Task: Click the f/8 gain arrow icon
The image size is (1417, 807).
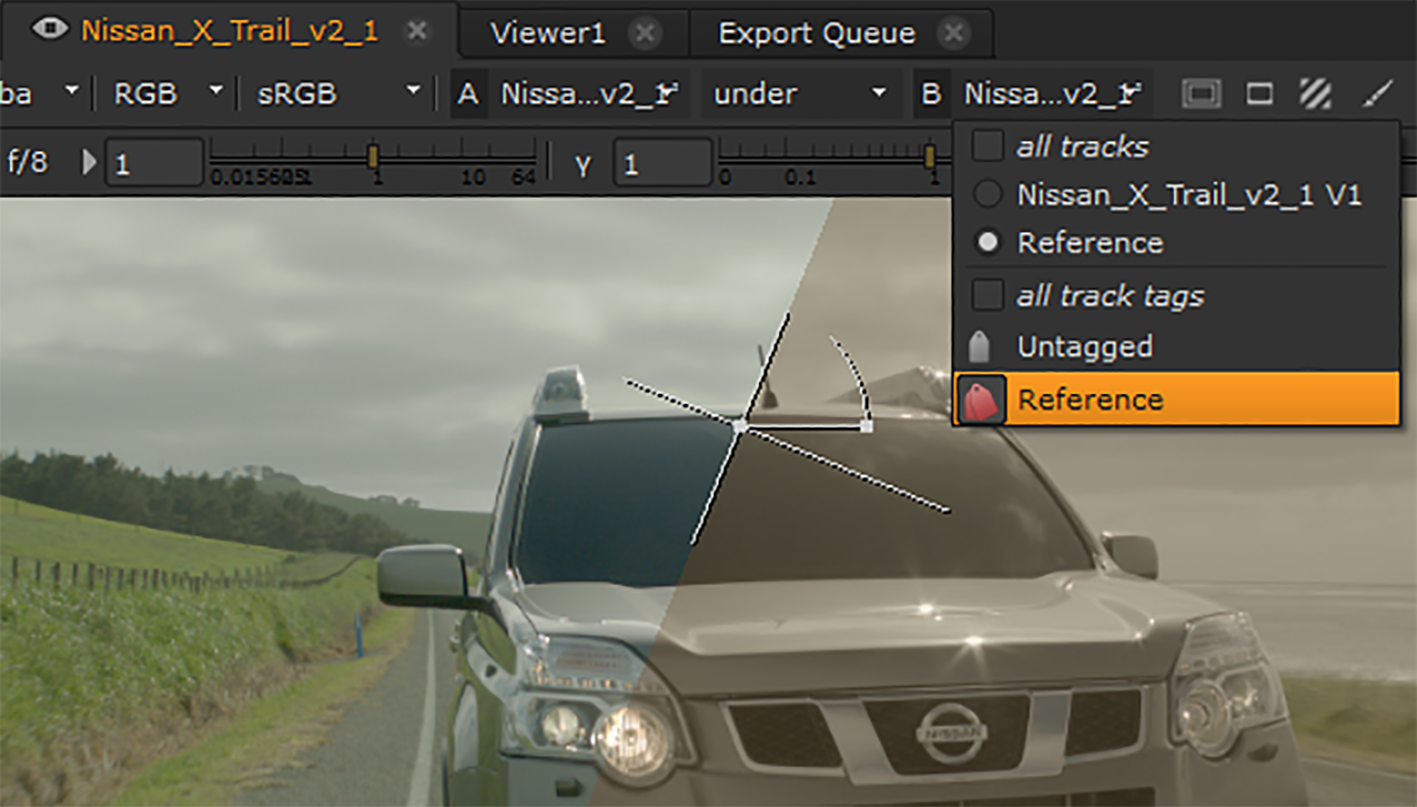Action: tap(89, 162)
